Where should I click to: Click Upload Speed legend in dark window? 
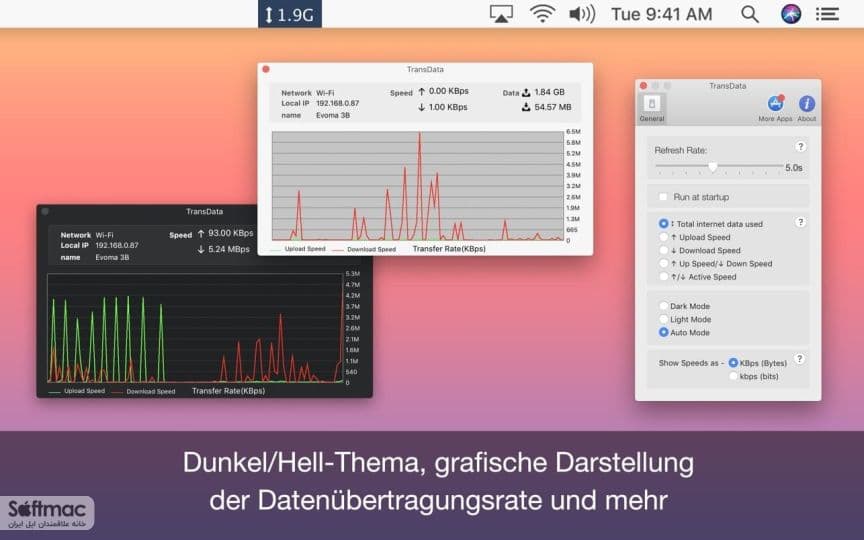point(84,391)
